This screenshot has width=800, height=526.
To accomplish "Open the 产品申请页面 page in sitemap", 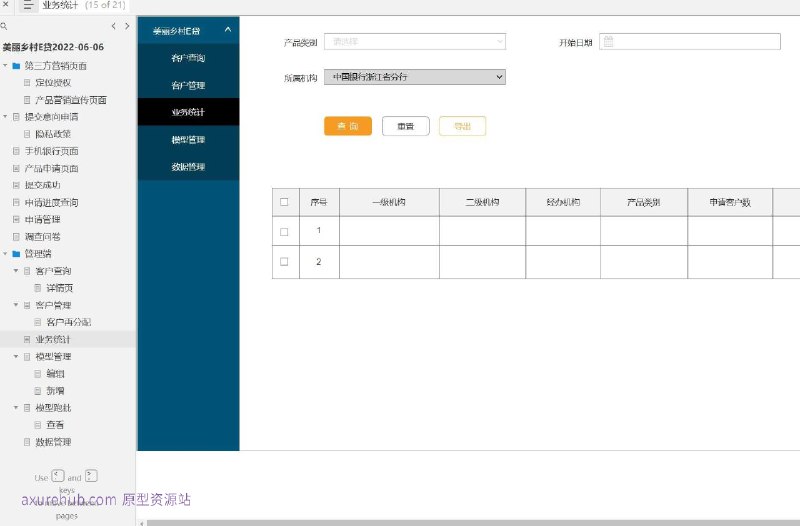I will [52, 168].
